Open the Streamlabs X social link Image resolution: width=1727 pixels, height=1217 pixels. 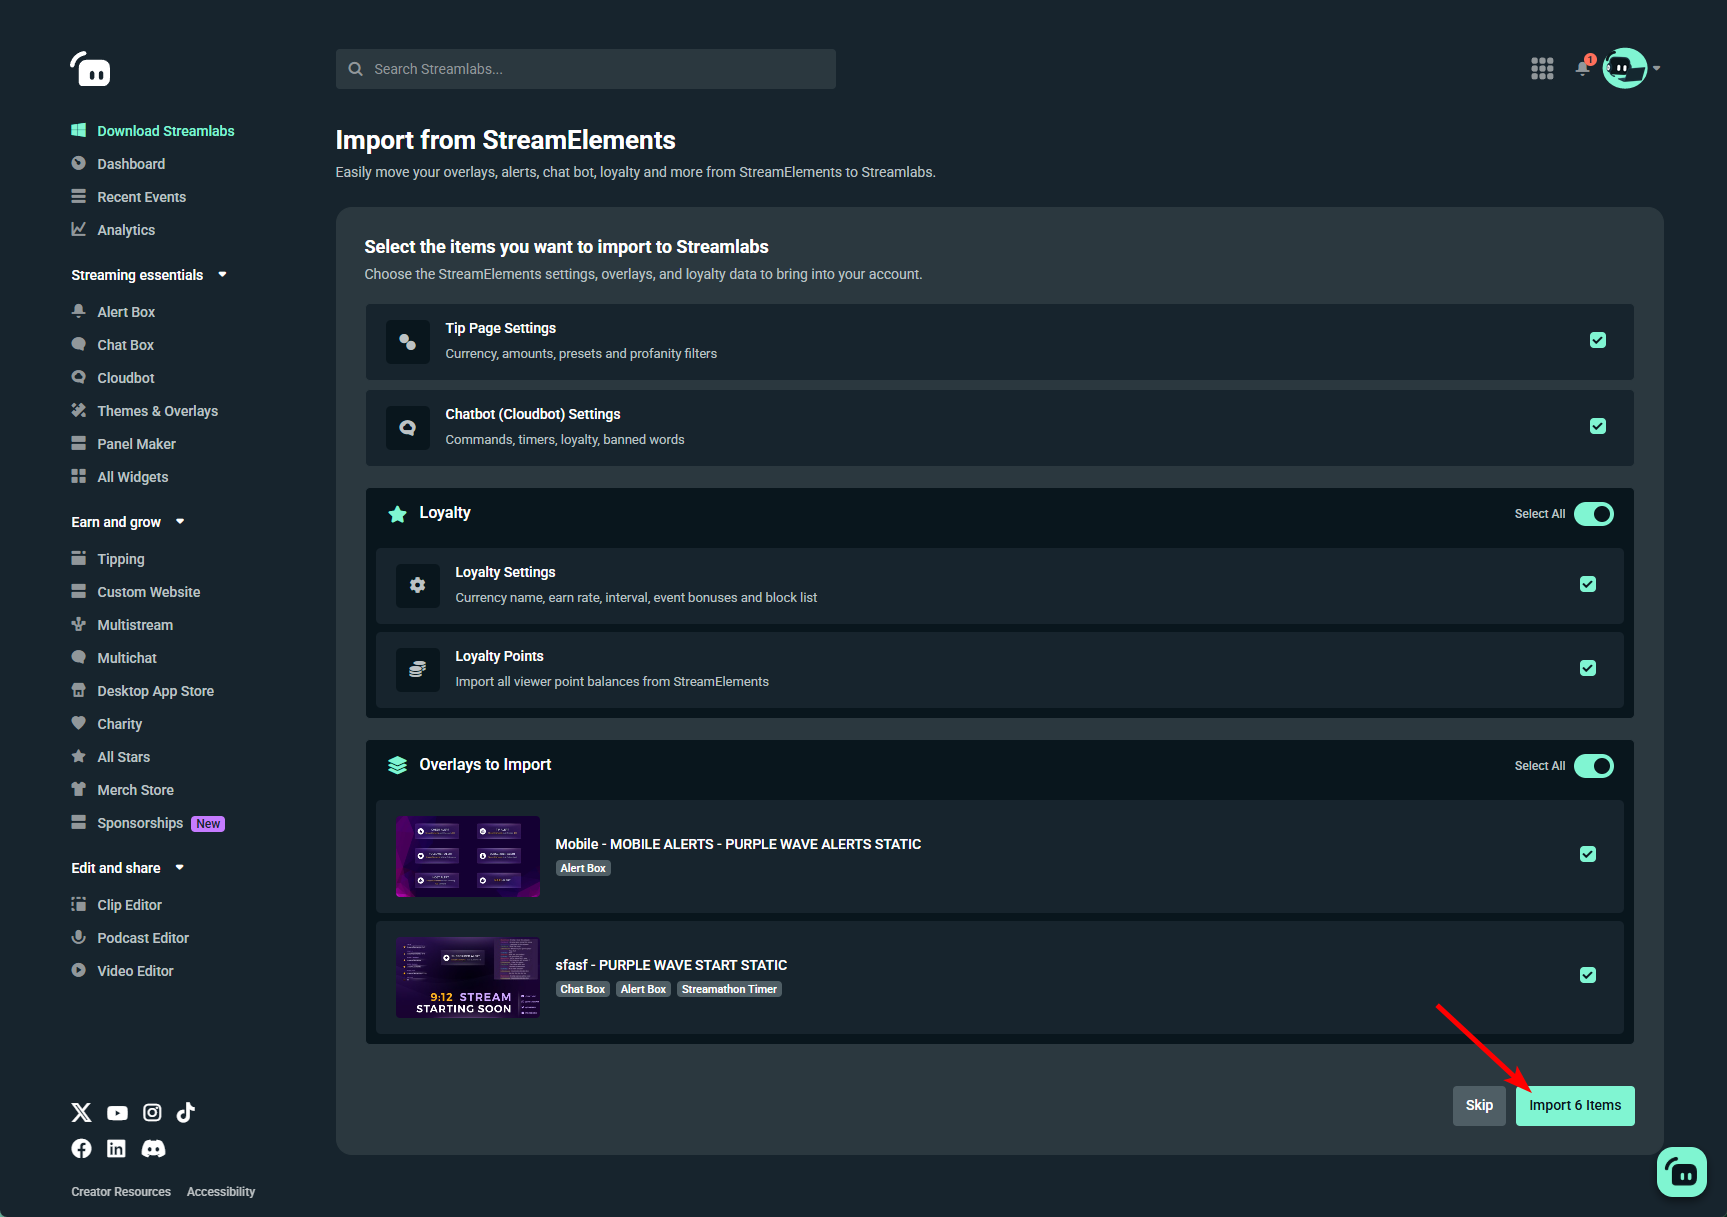click(82, 1112)
